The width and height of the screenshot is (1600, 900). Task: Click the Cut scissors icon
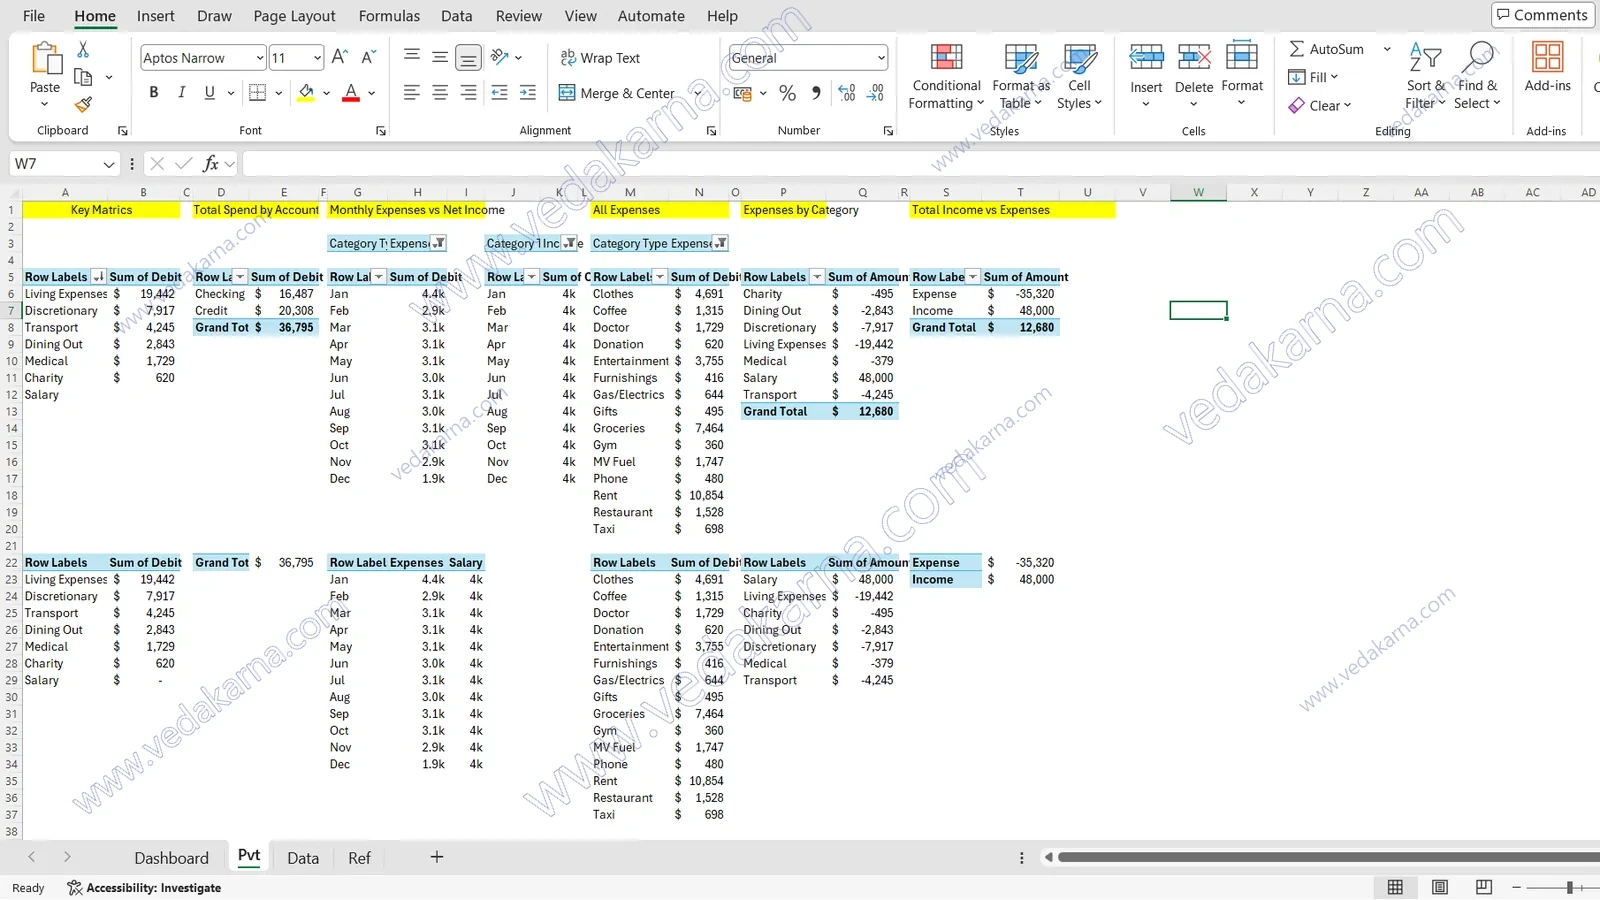pyautogui.click(x=83, y=49)
